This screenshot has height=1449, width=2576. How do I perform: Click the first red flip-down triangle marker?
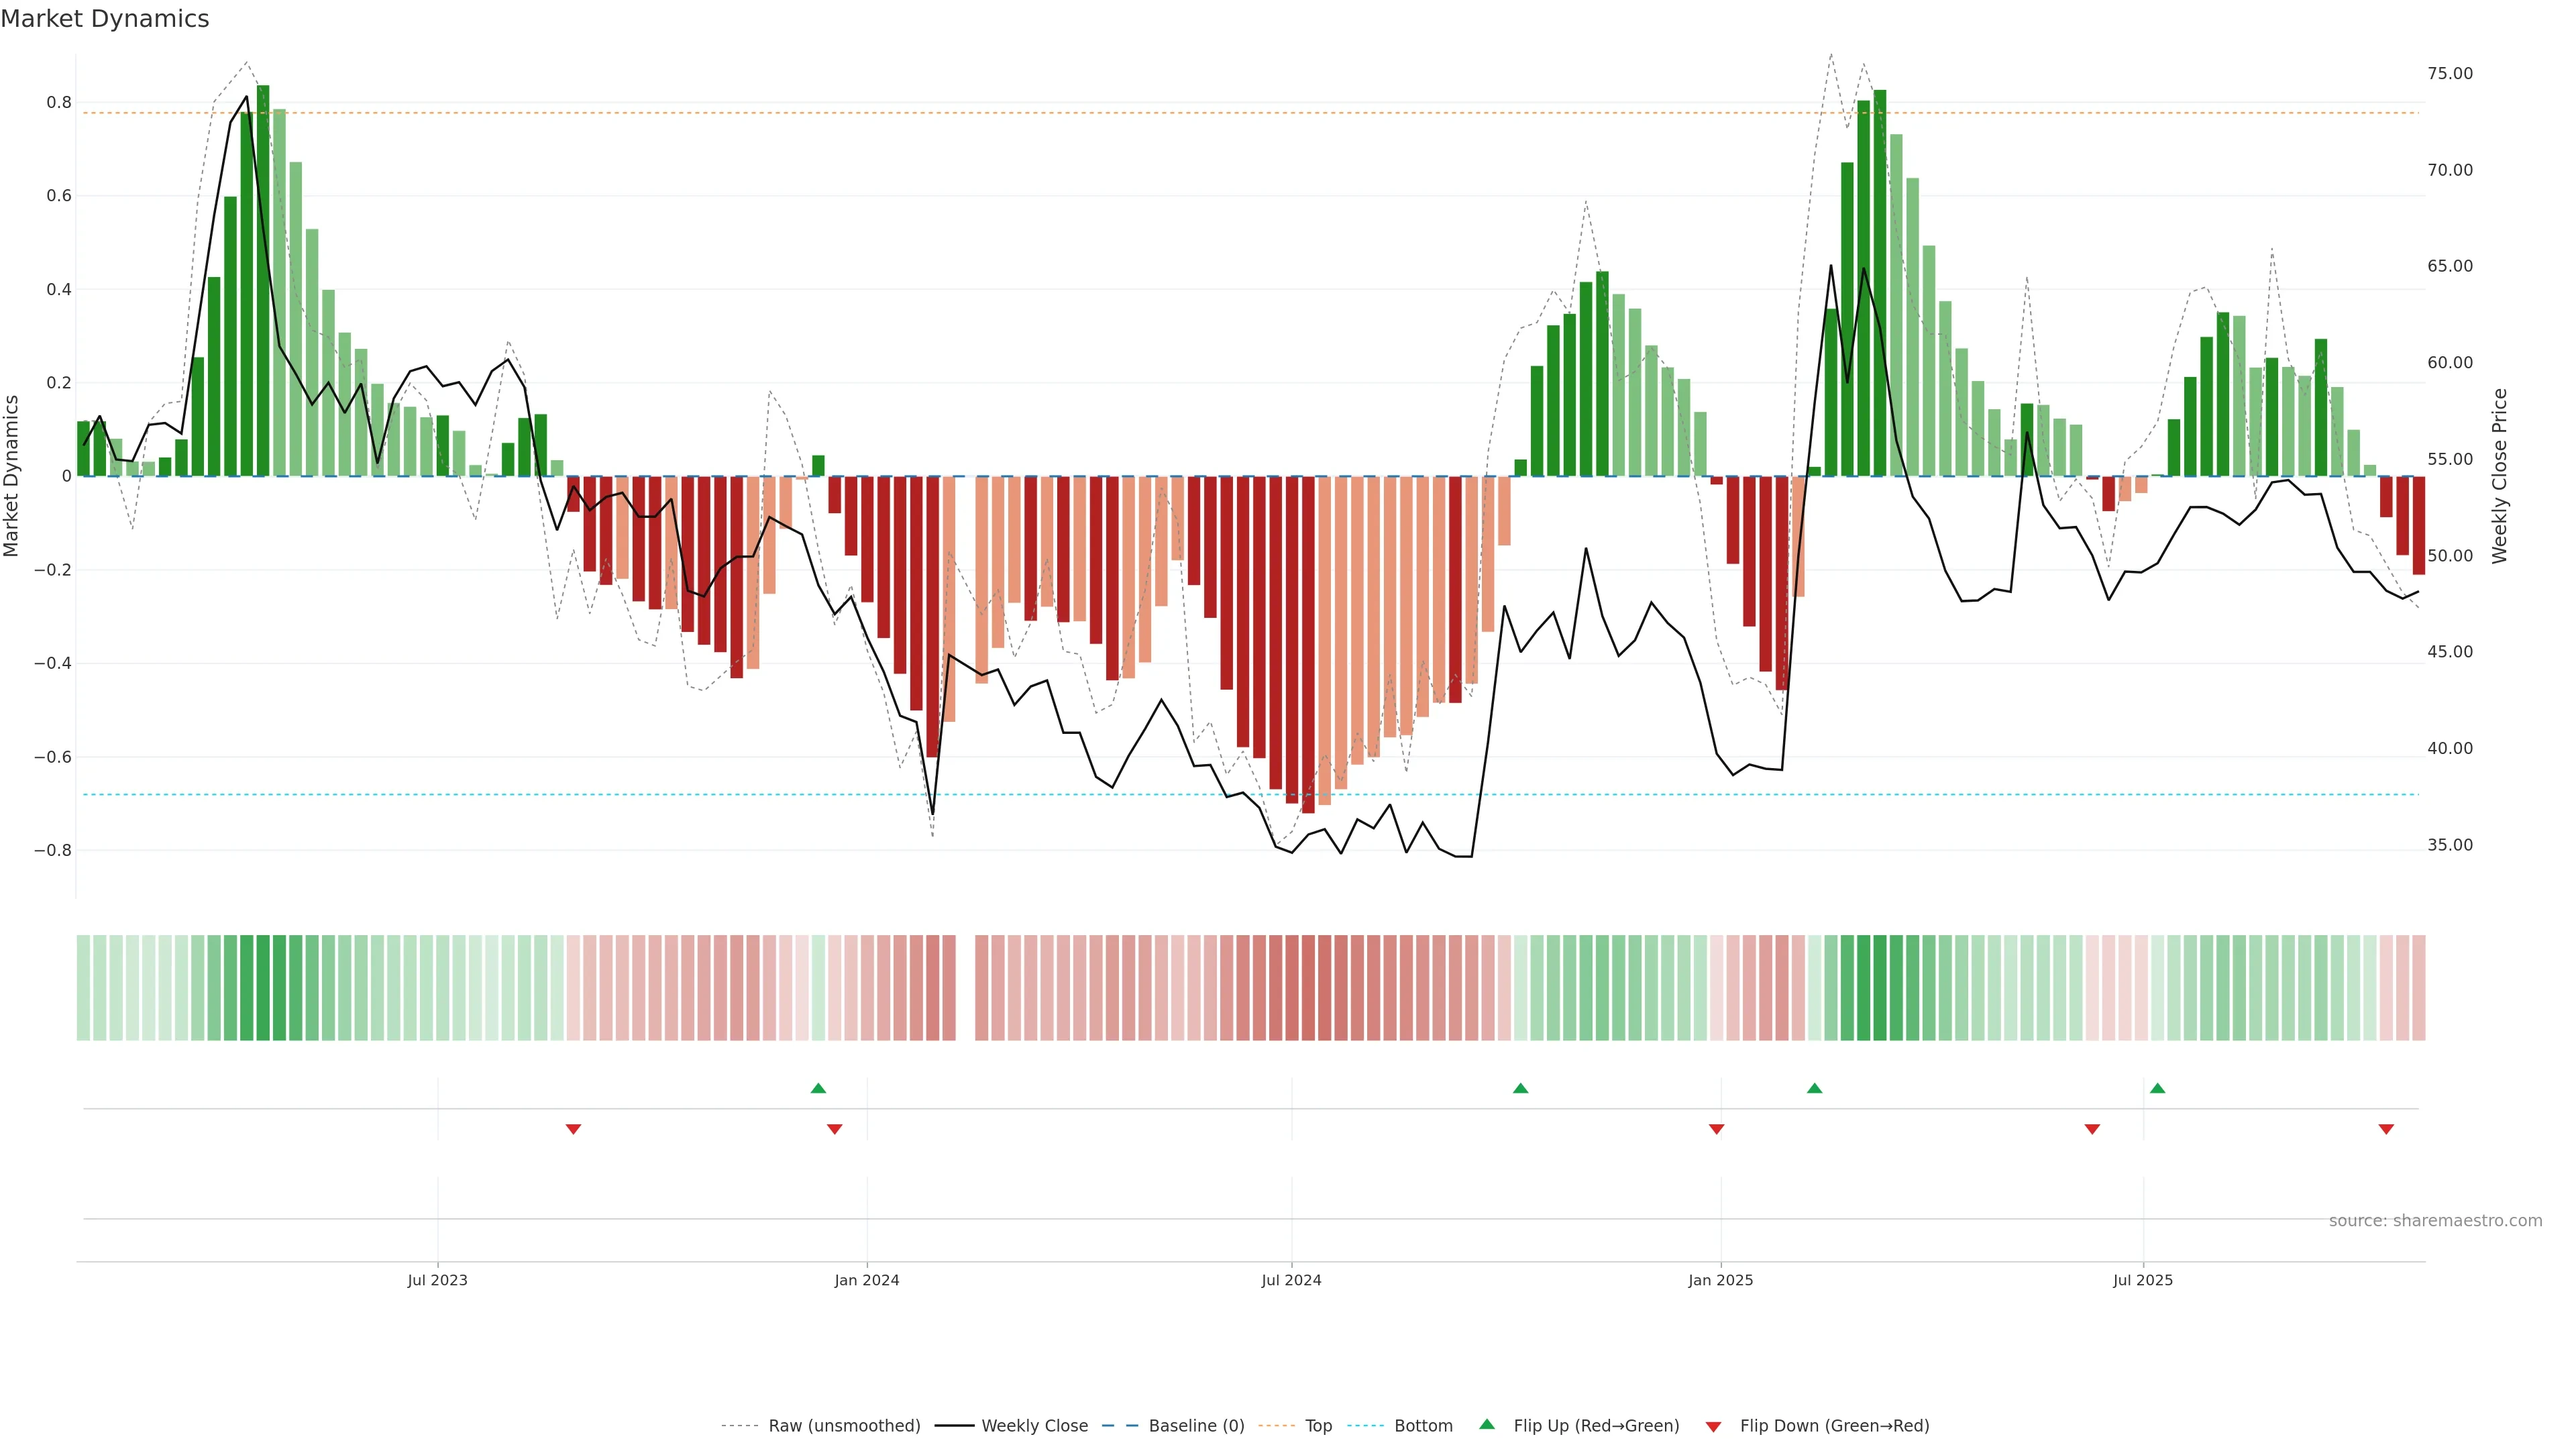(573, 1129)
